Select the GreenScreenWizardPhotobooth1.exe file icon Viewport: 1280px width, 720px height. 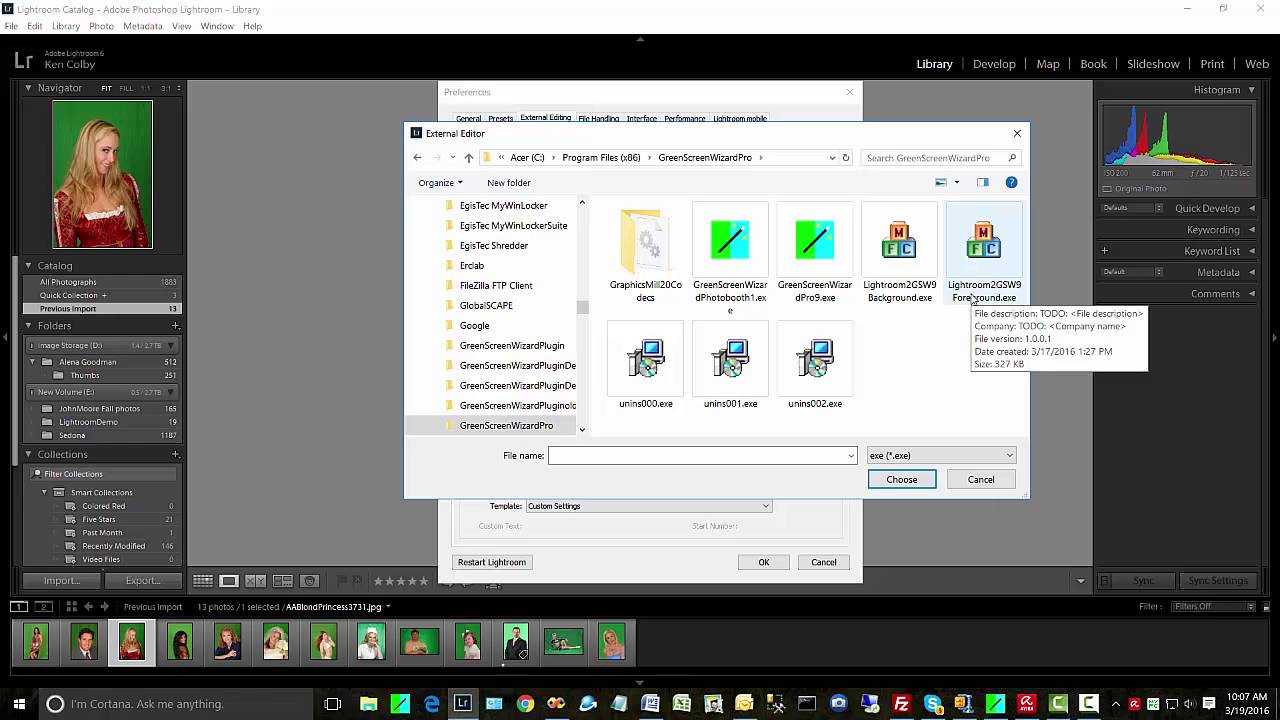pyautogui.click(x=730, y=241)
